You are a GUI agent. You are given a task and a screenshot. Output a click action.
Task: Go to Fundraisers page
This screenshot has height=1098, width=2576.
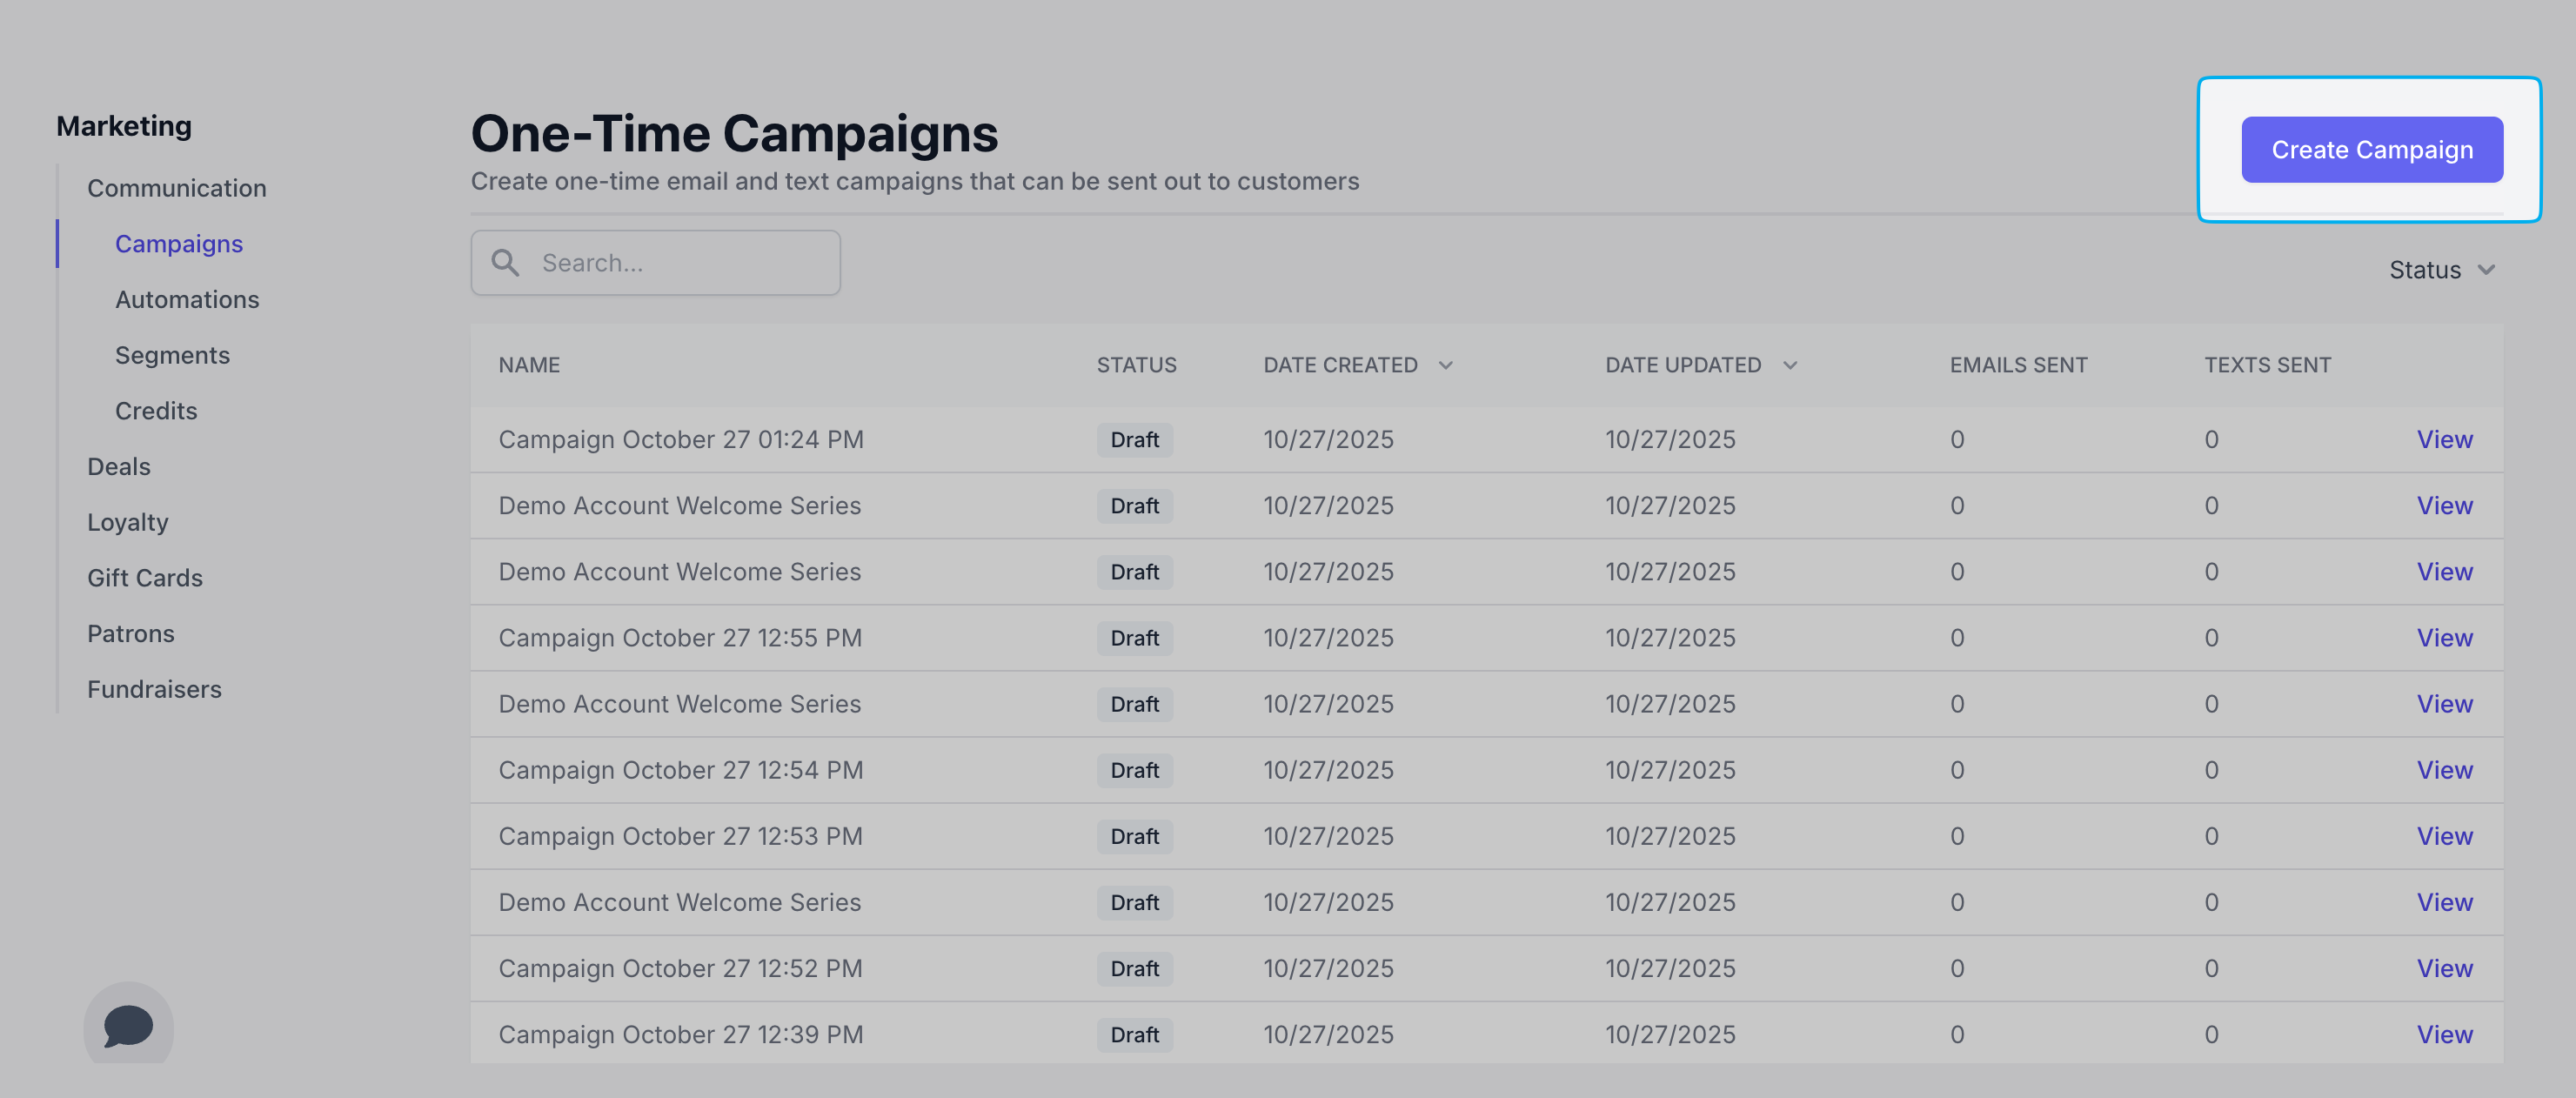pyautogui.click(x=154, y=689)
